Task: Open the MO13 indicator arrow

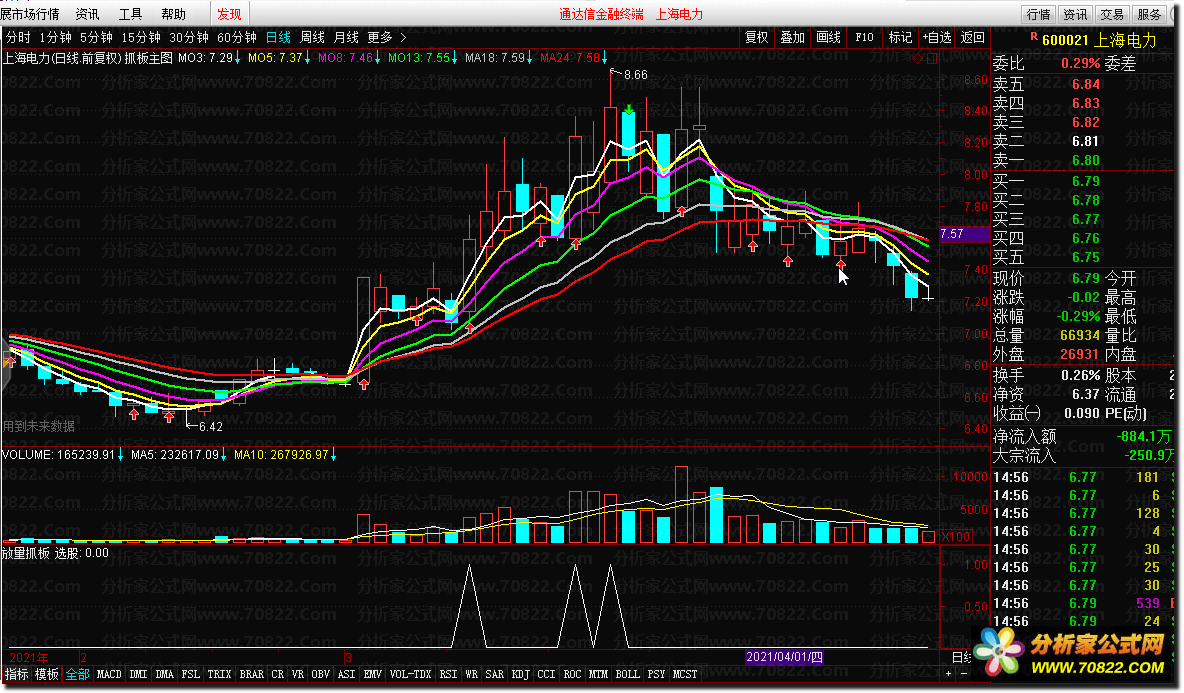Action: pos(455,58)
